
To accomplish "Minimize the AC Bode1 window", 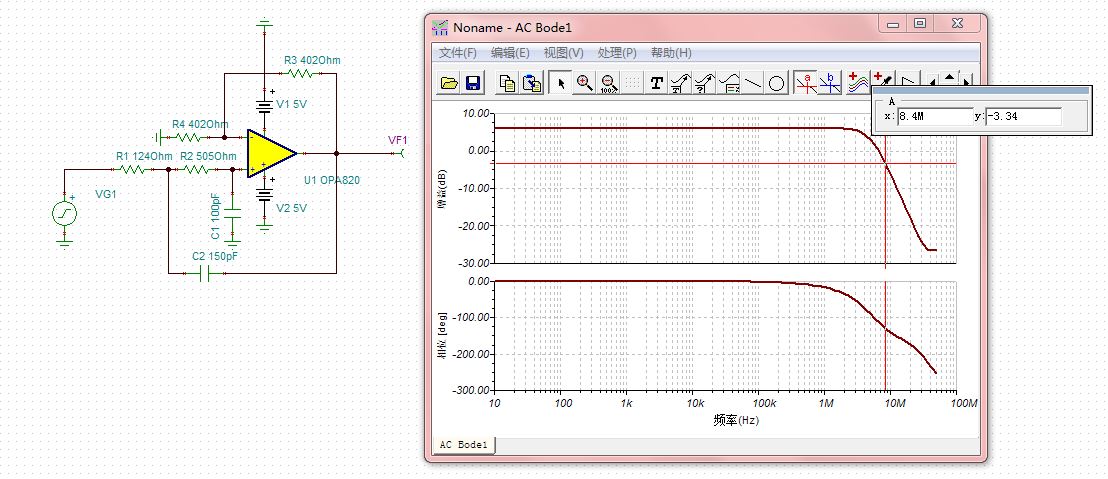I will point(893,23).
